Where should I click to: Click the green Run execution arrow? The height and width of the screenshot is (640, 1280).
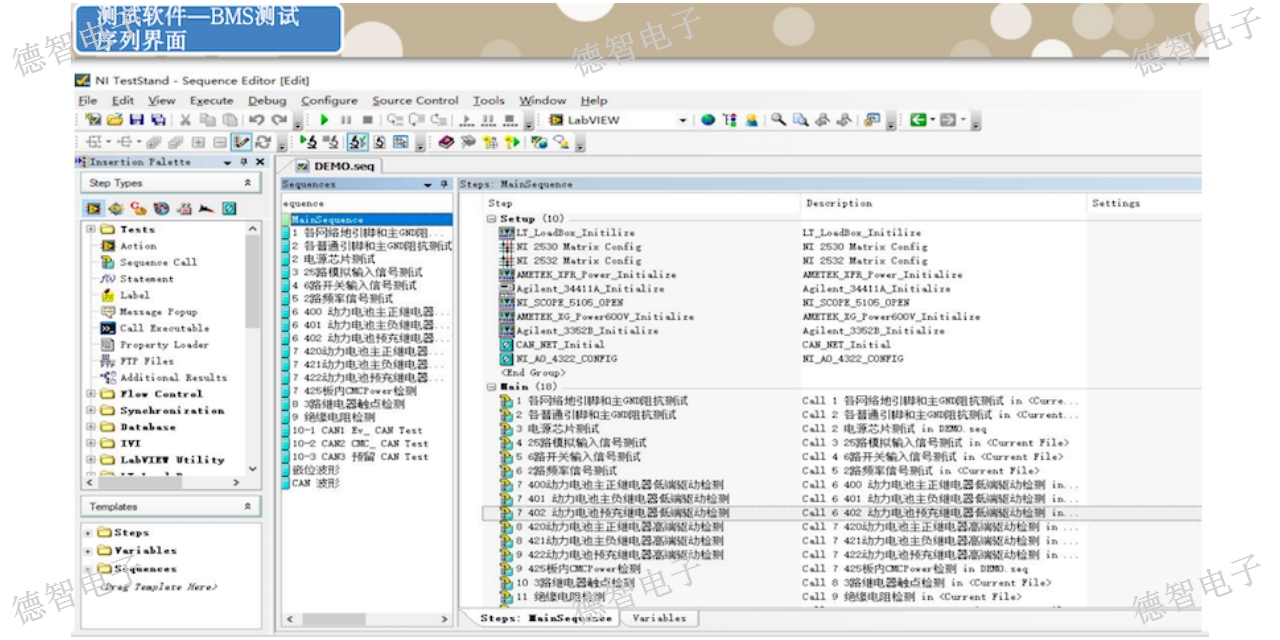pyautogui.click(x=325, y=120)
